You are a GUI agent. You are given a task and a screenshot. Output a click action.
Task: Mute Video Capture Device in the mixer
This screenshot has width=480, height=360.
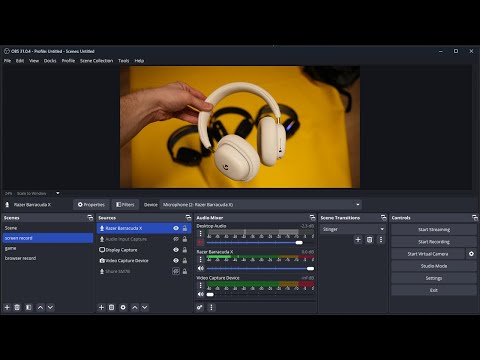click(x=200, y=294)
